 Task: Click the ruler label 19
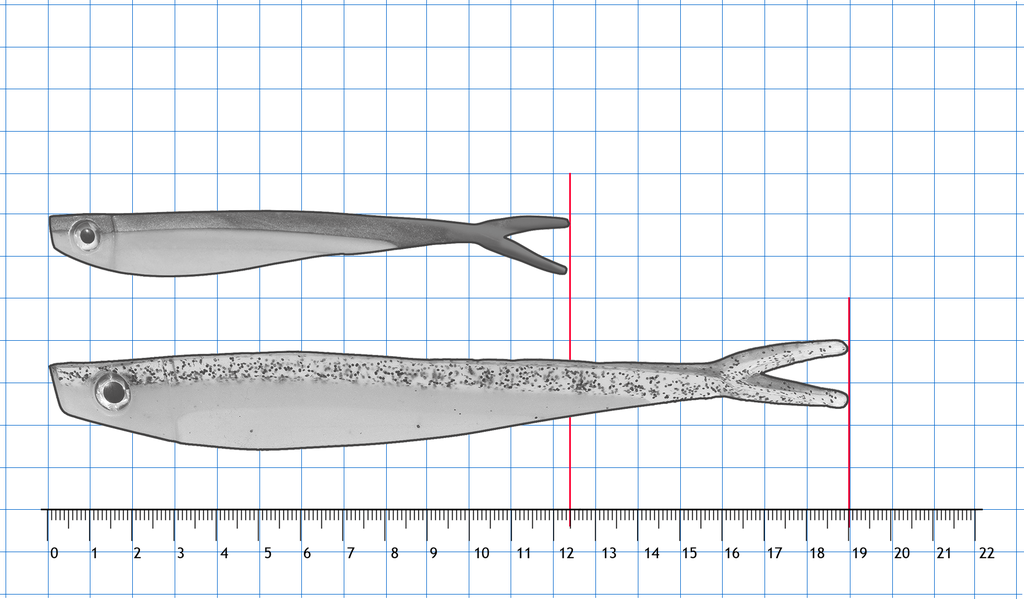[859, 553]
